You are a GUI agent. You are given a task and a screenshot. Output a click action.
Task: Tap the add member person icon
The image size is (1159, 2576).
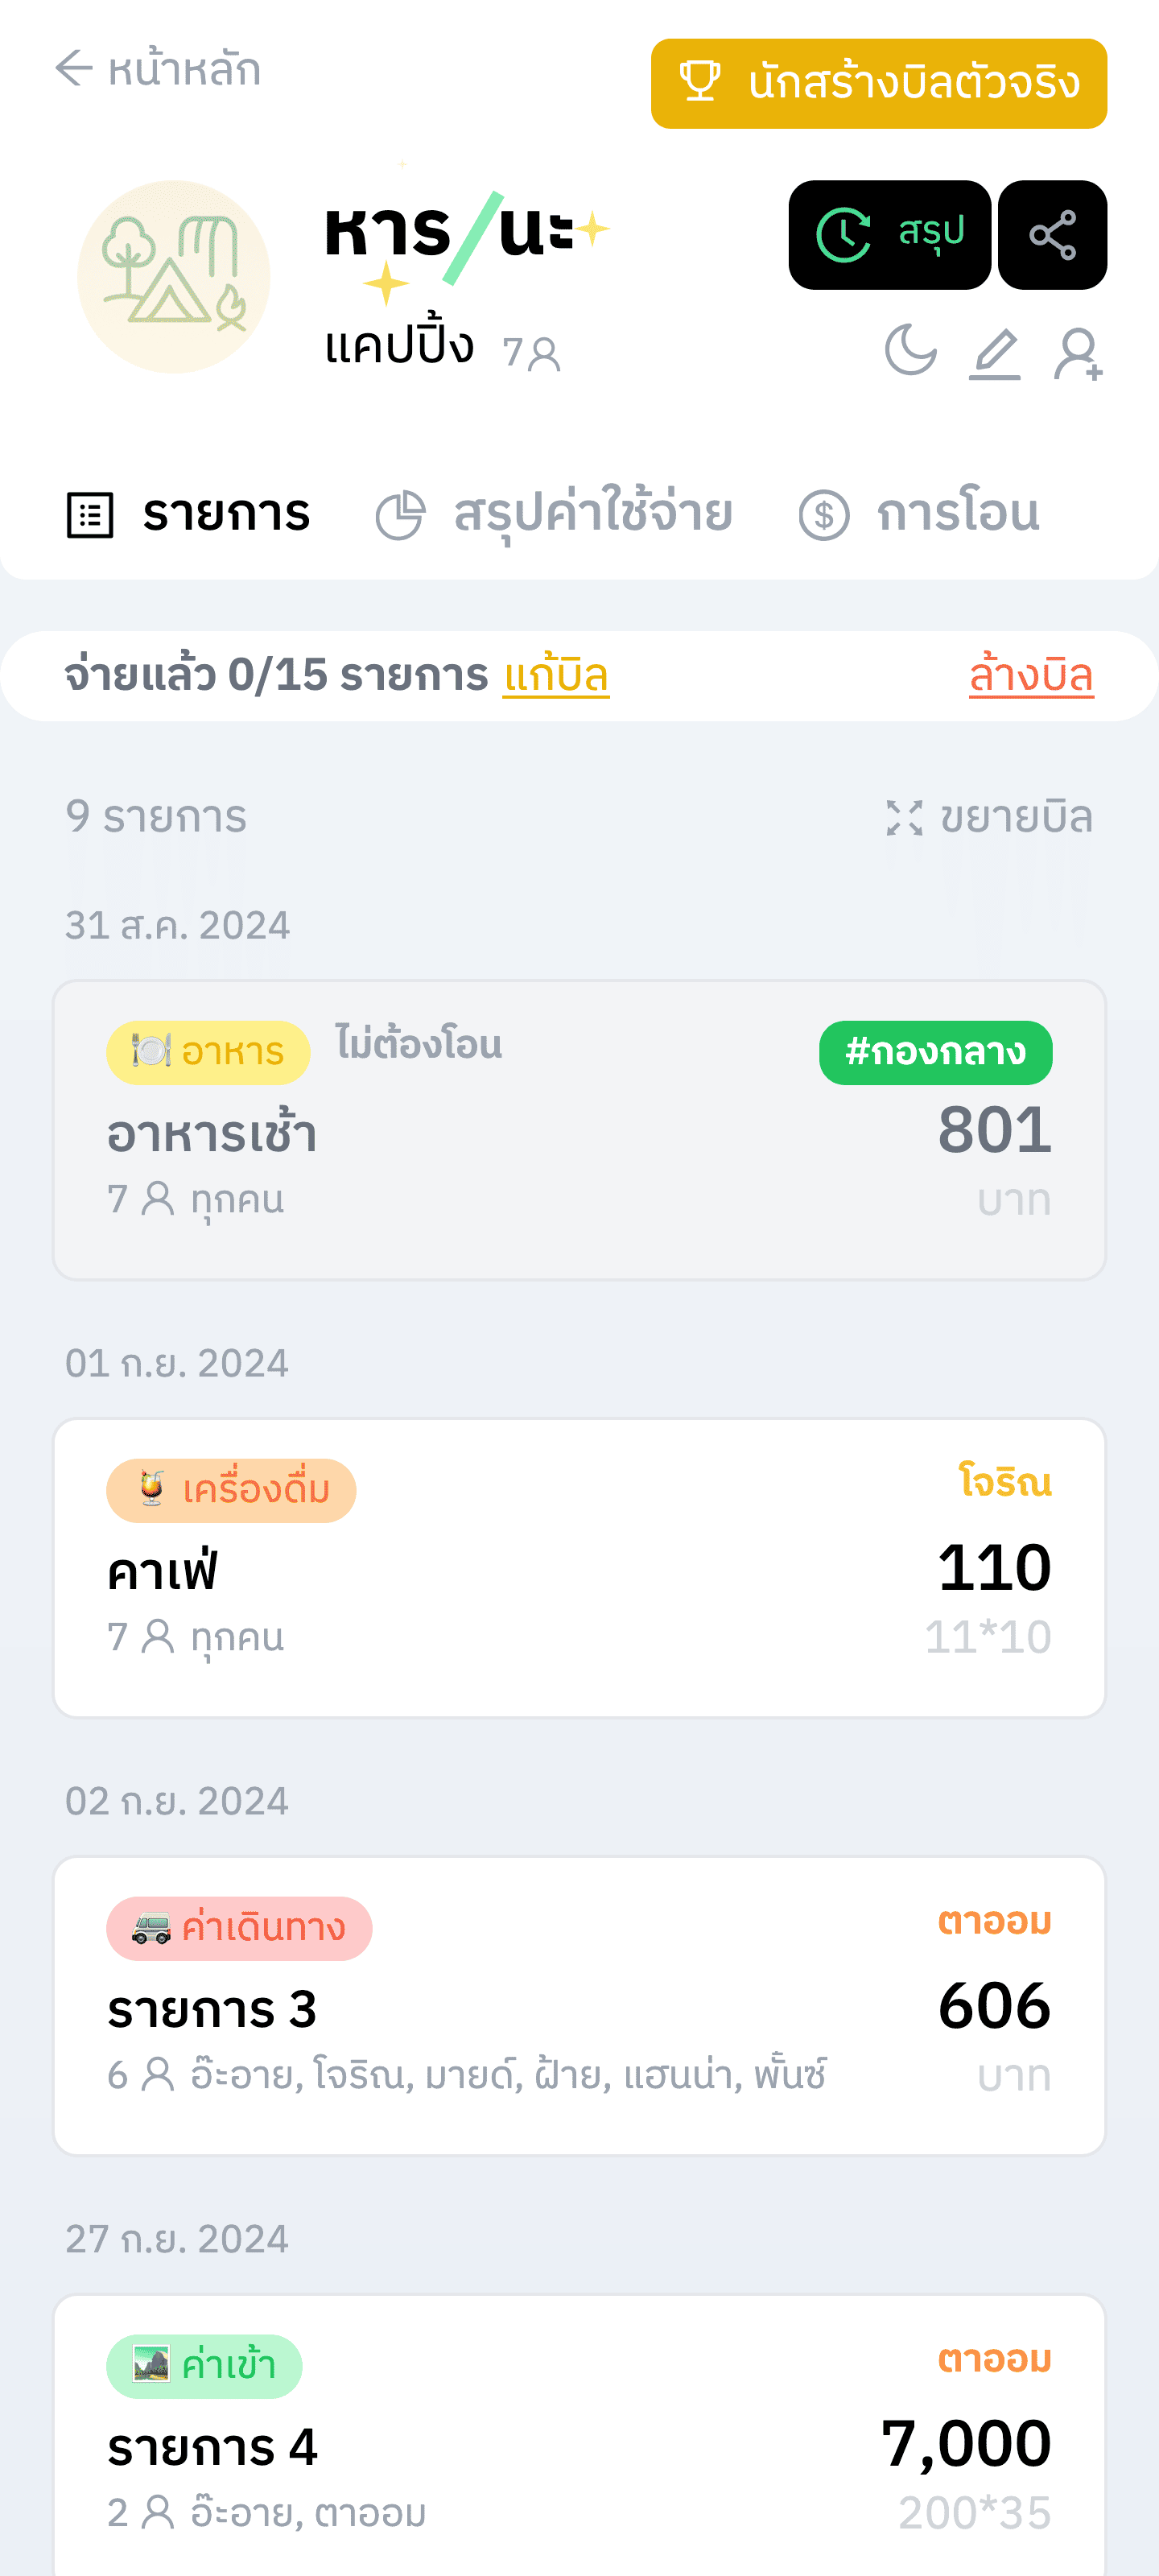coord(1078,353)
